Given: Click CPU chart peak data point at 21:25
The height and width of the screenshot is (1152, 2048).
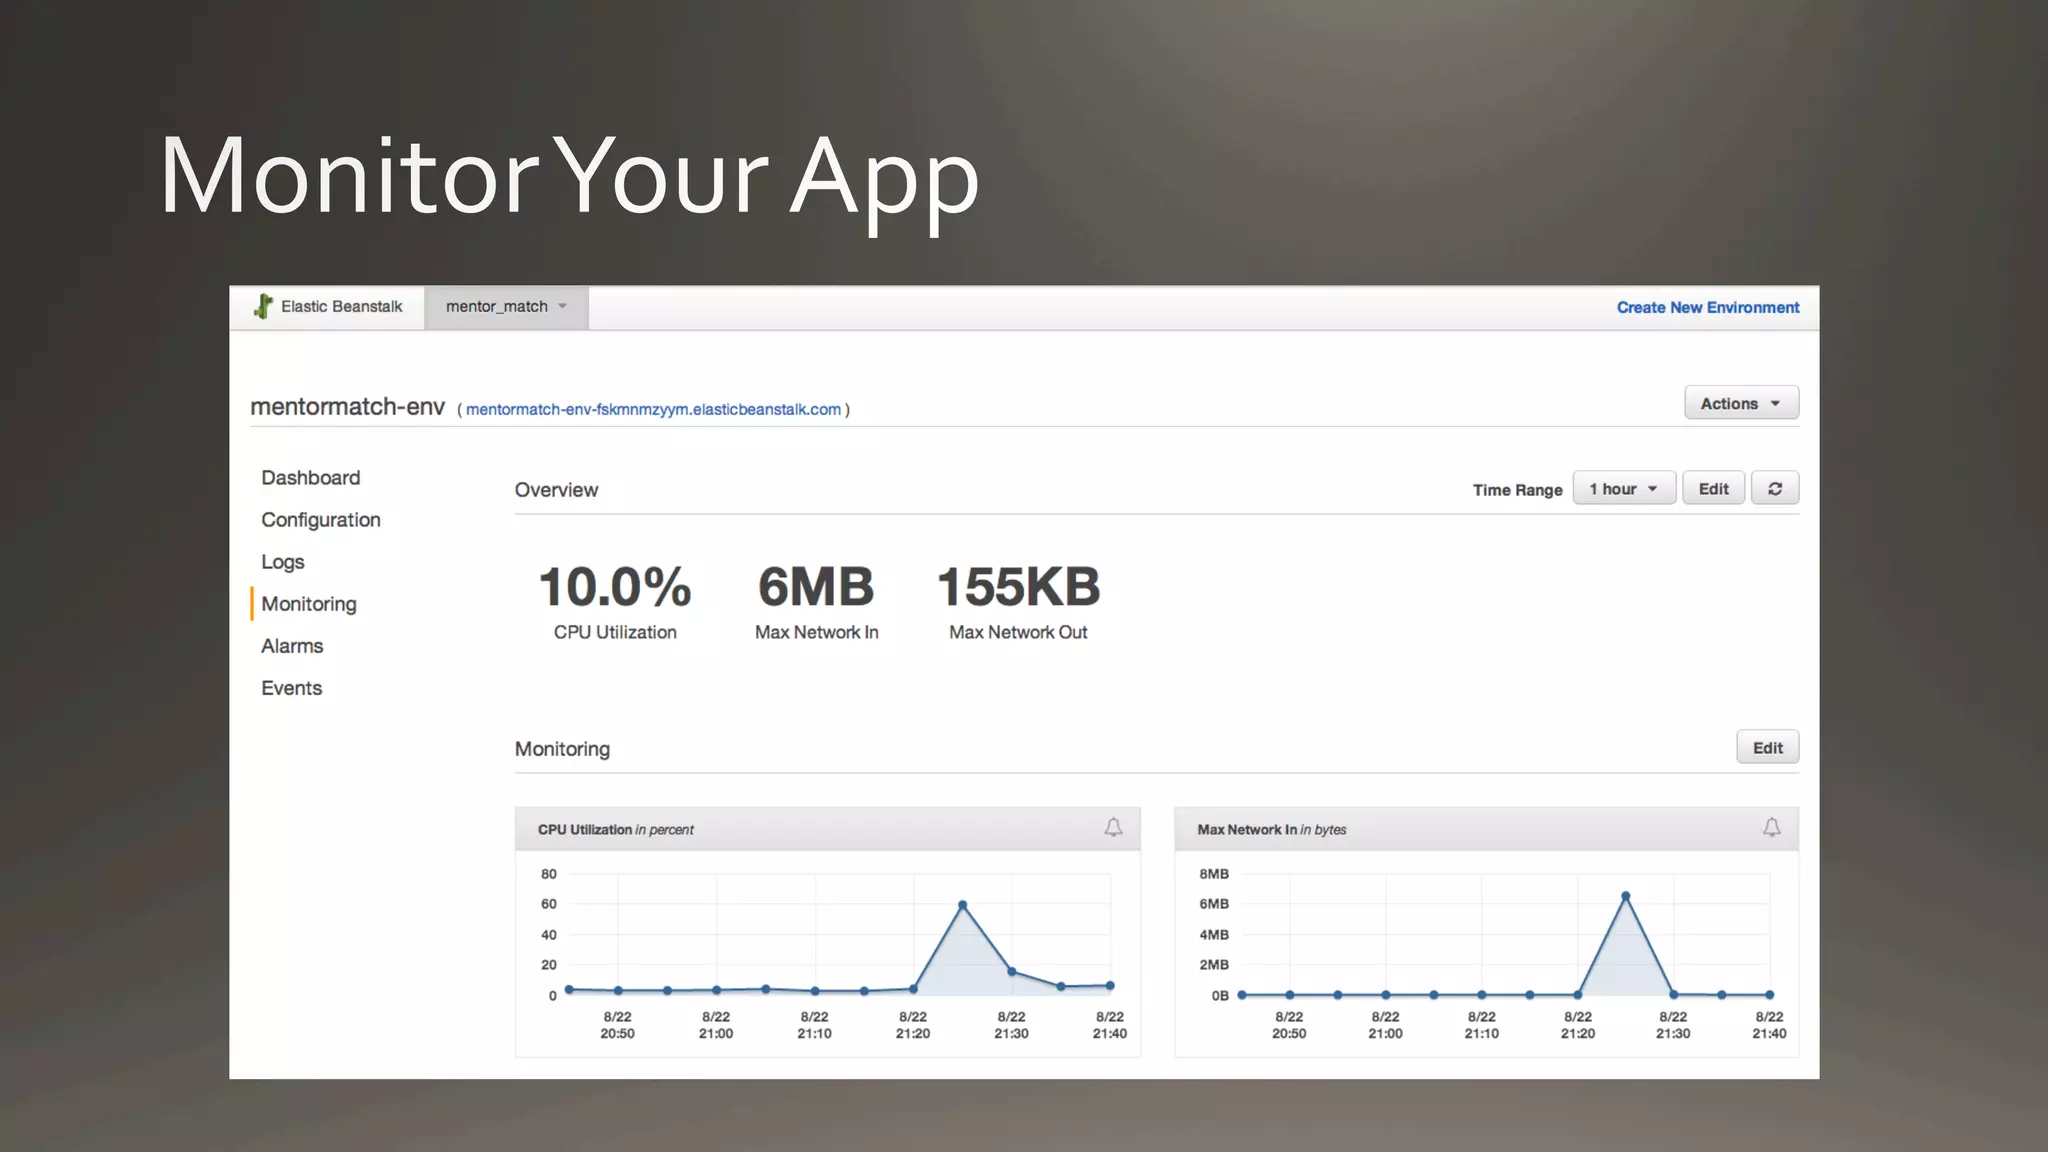Looking at the screenshot, I should [962, 905].
